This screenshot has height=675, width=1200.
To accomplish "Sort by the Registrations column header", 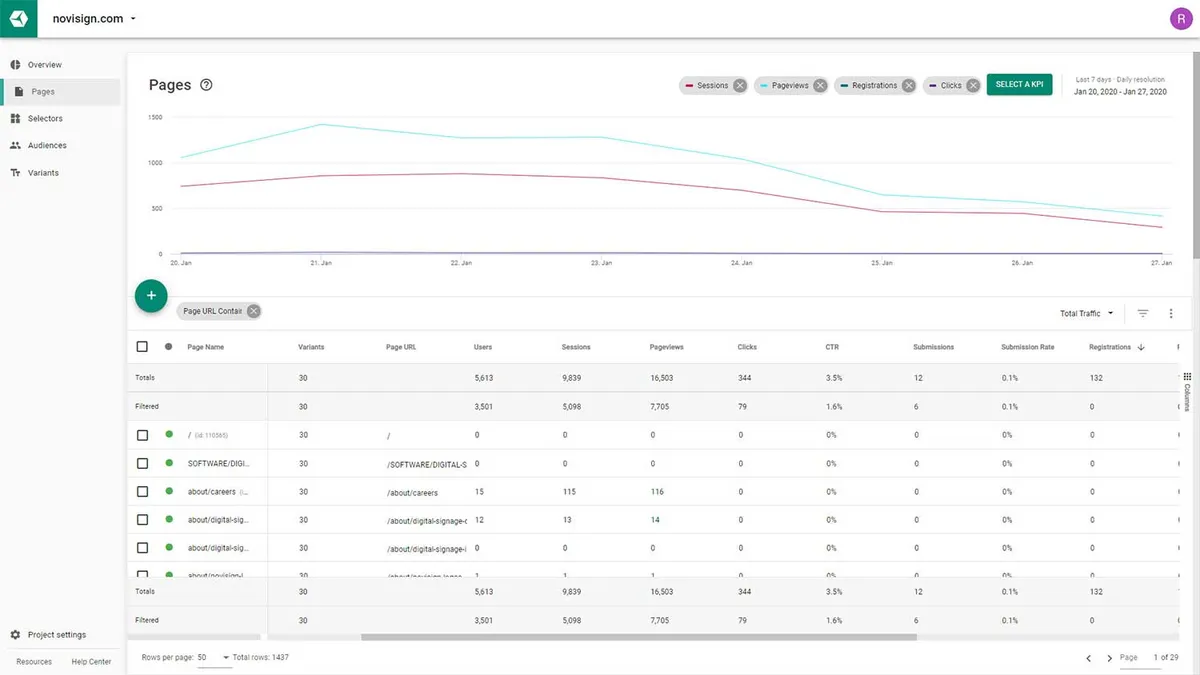I will (1111, 347).
